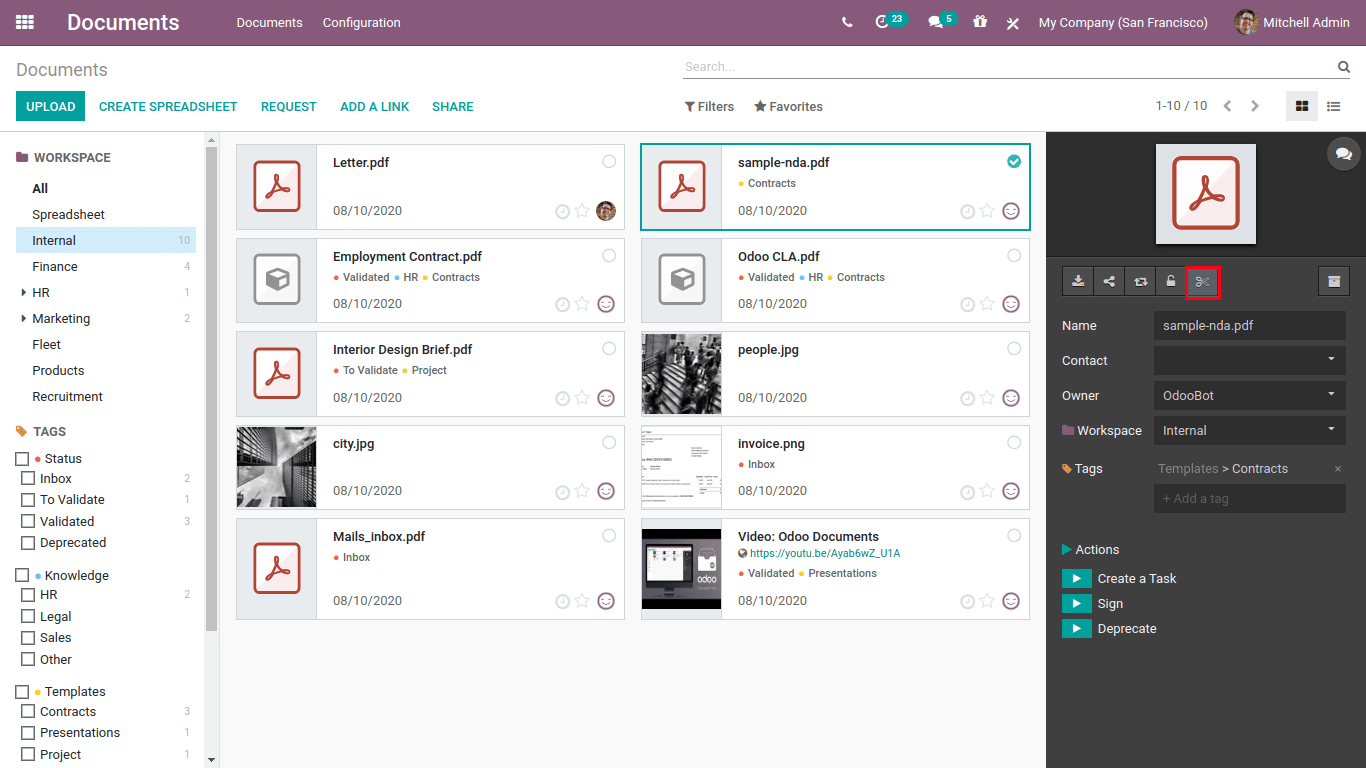Check the Legal tag checkbox
The width and height of the screenshot is (1366, 768).
28,617
